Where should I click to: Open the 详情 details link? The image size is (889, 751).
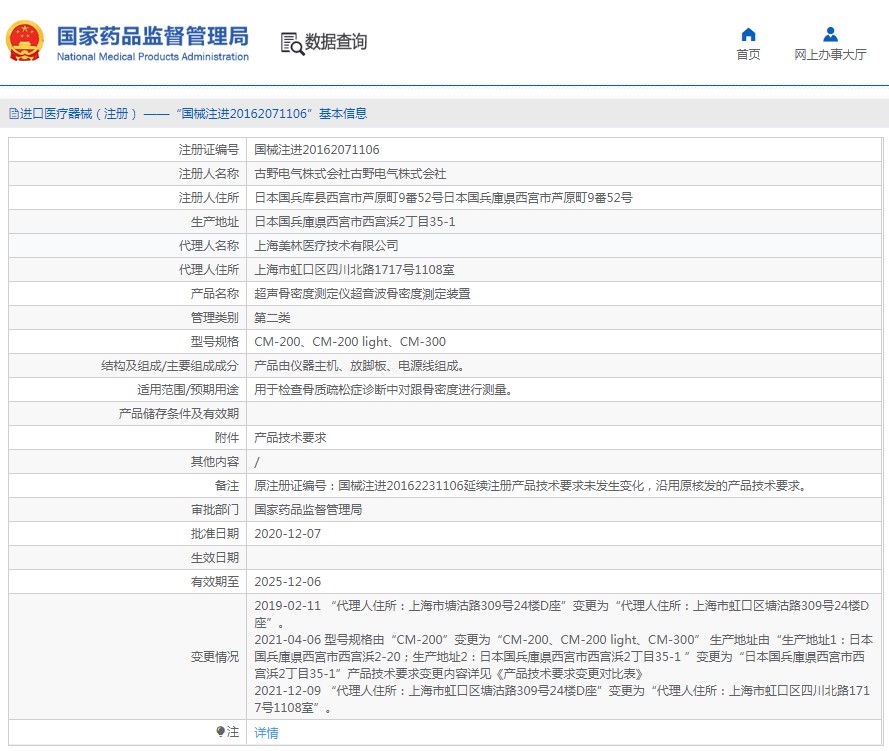click(x=266, y=733)
